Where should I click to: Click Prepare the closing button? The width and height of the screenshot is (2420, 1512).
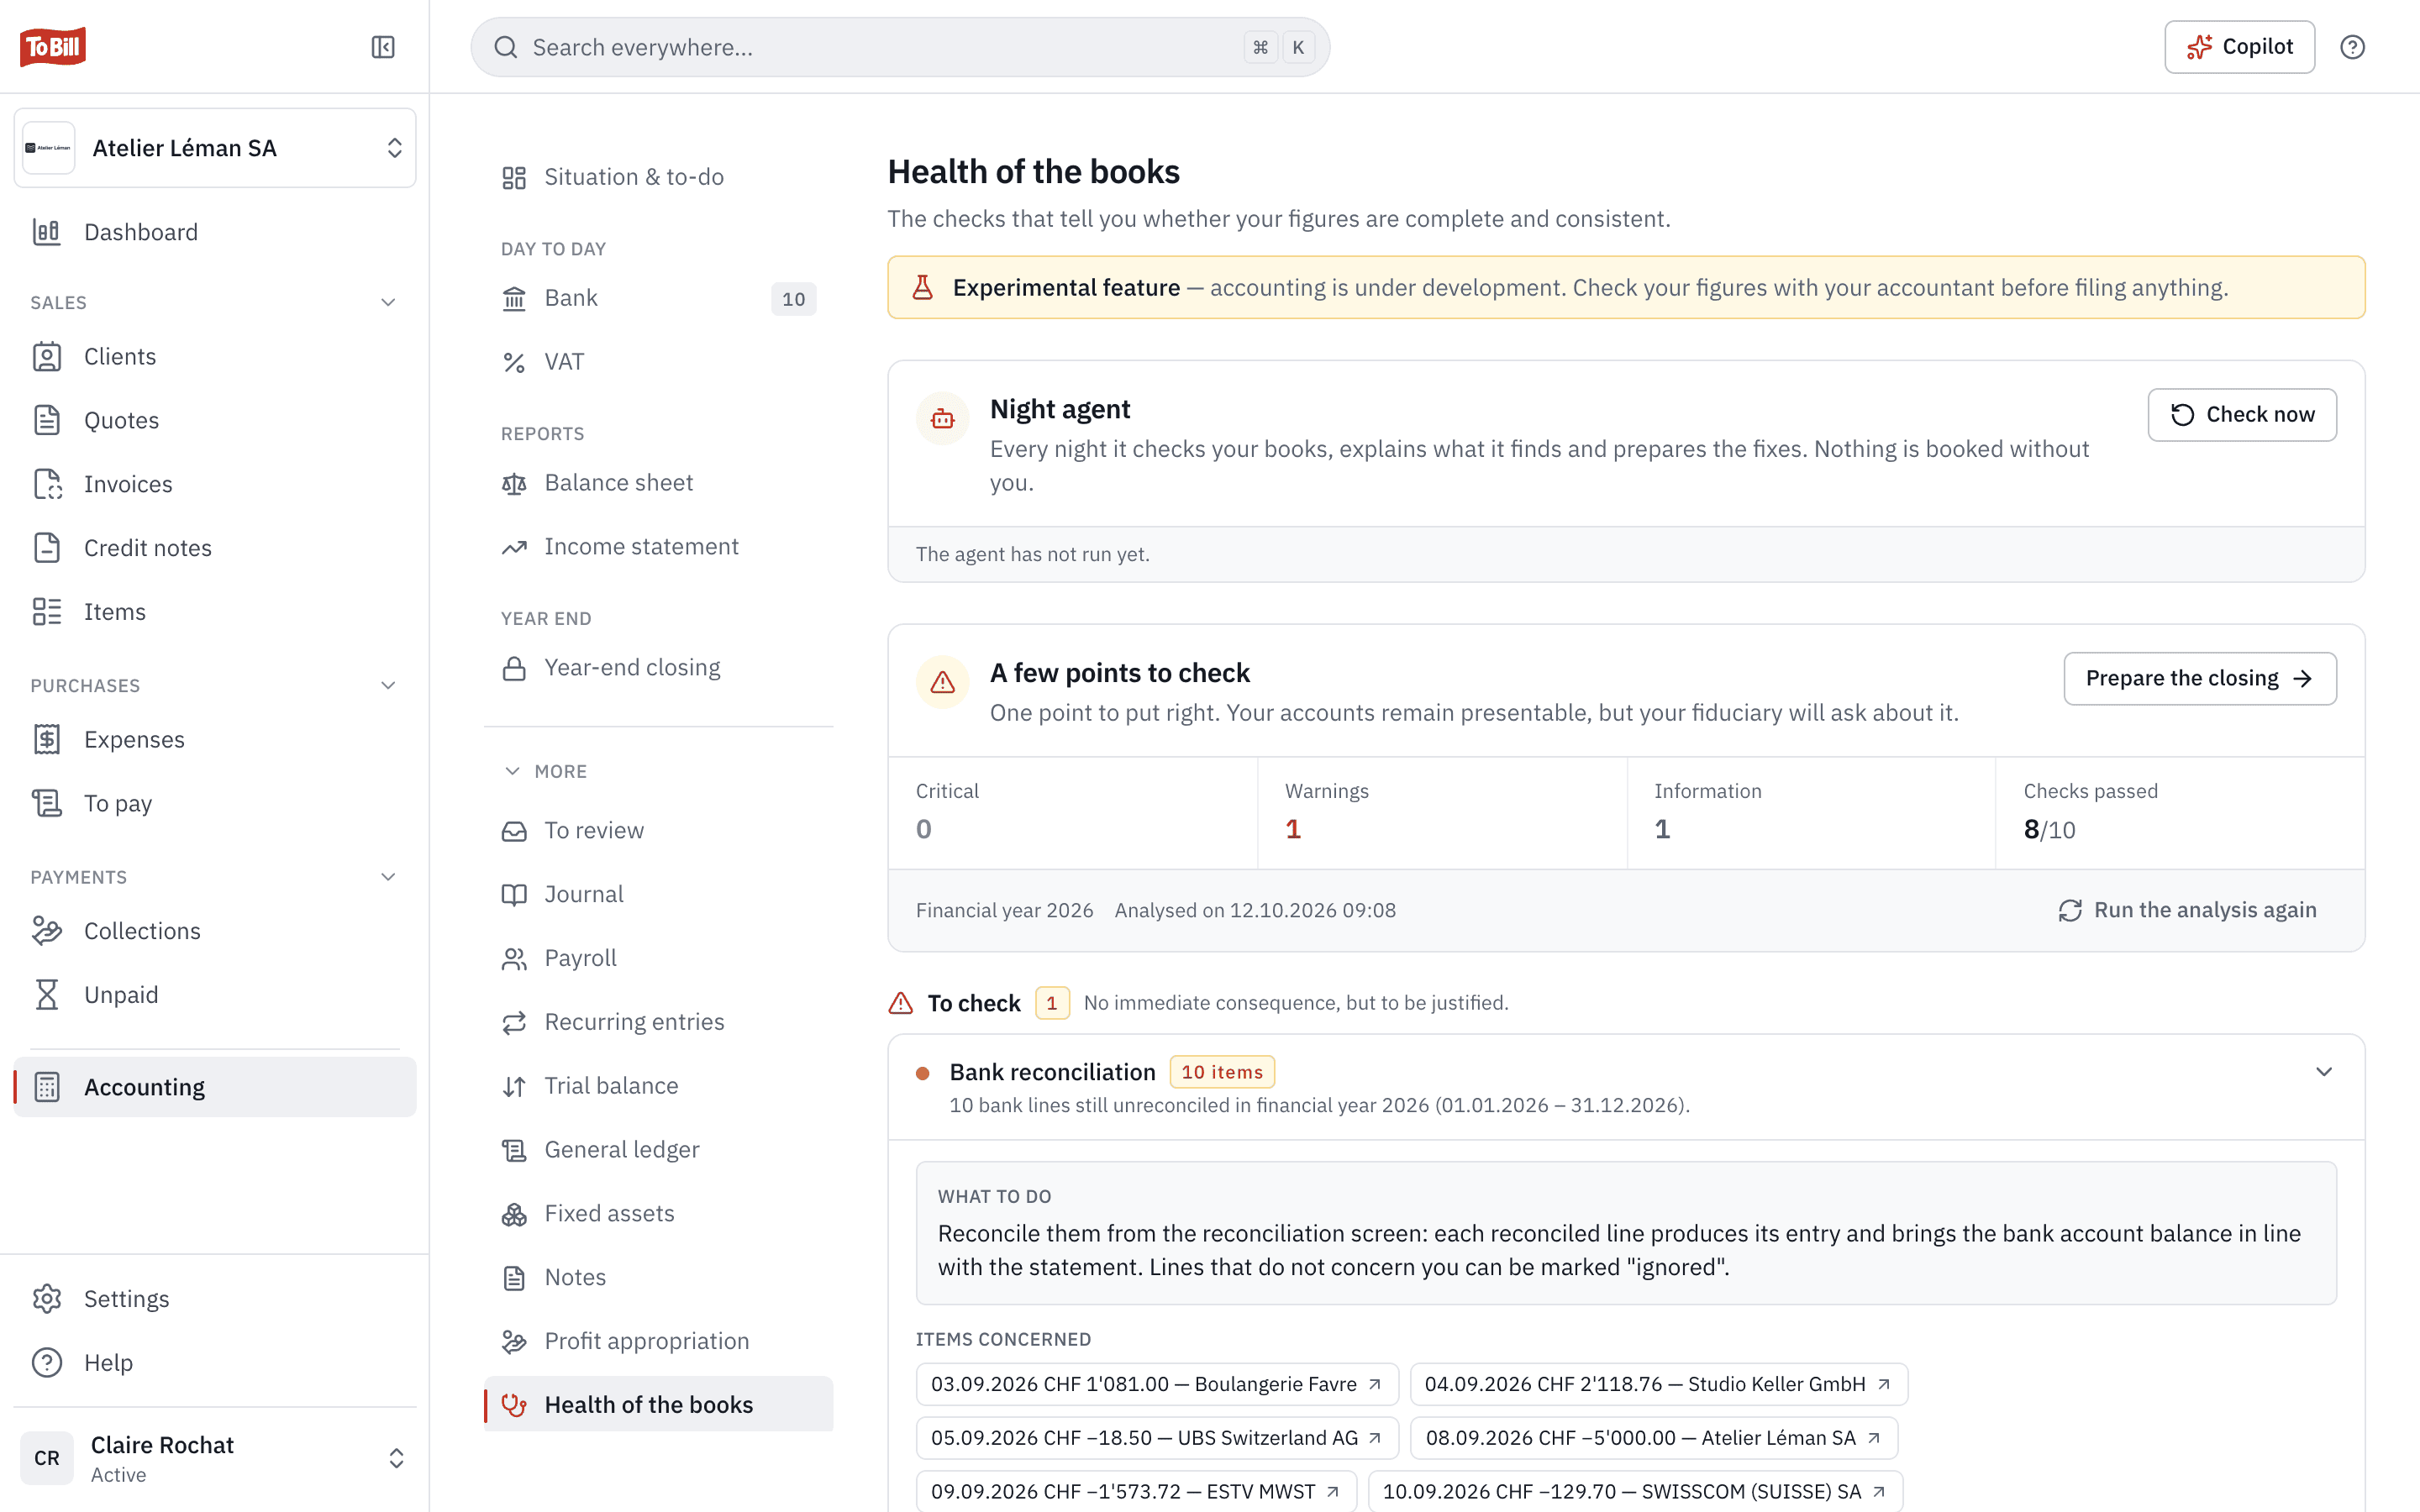pyautogui.click(x=2200, y=678)
